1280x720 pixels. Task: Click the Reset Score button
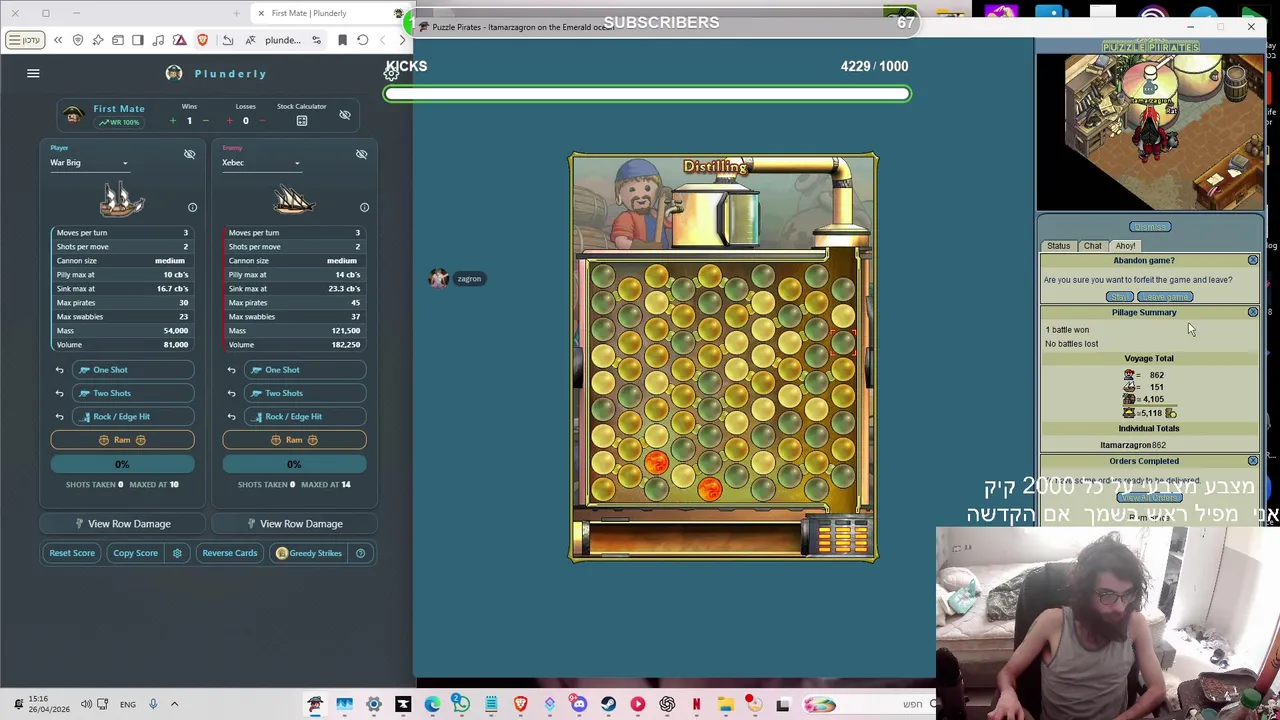point(72,553)
